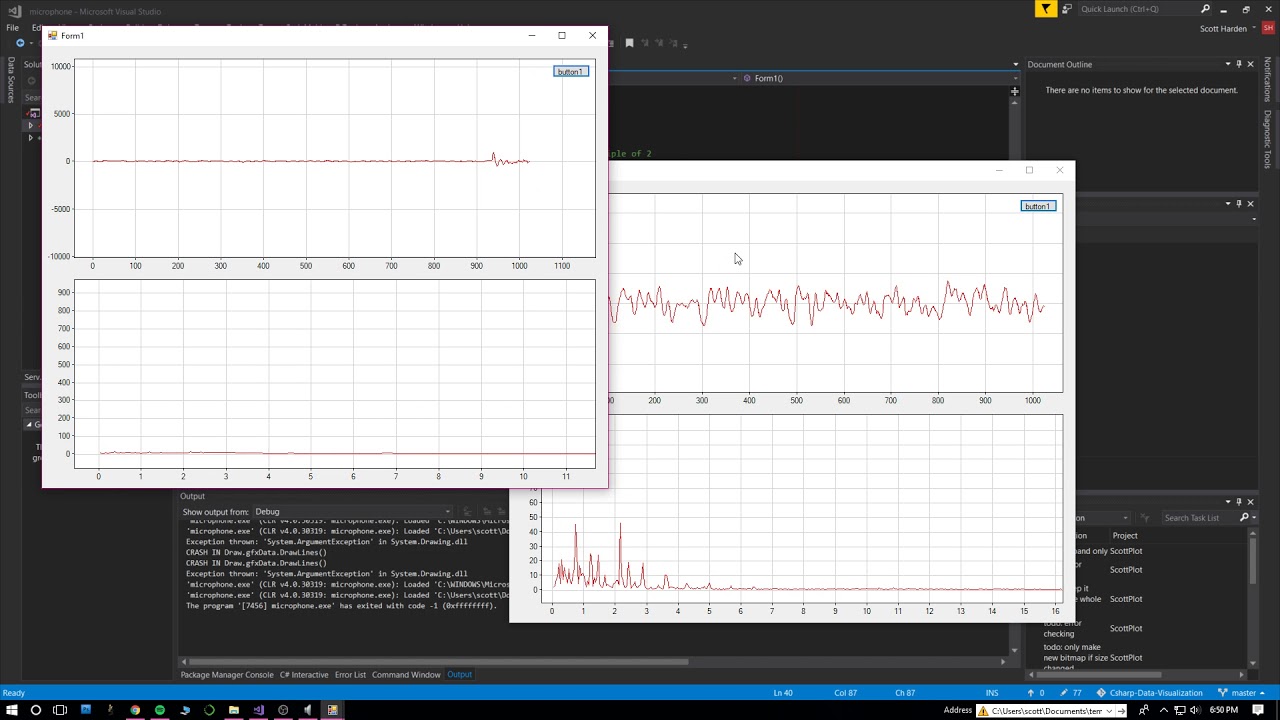The width and height of the screenshot is (1280, 720).
Task: Click the toolbar bookmark icon
Action: (x=629, y=43)
